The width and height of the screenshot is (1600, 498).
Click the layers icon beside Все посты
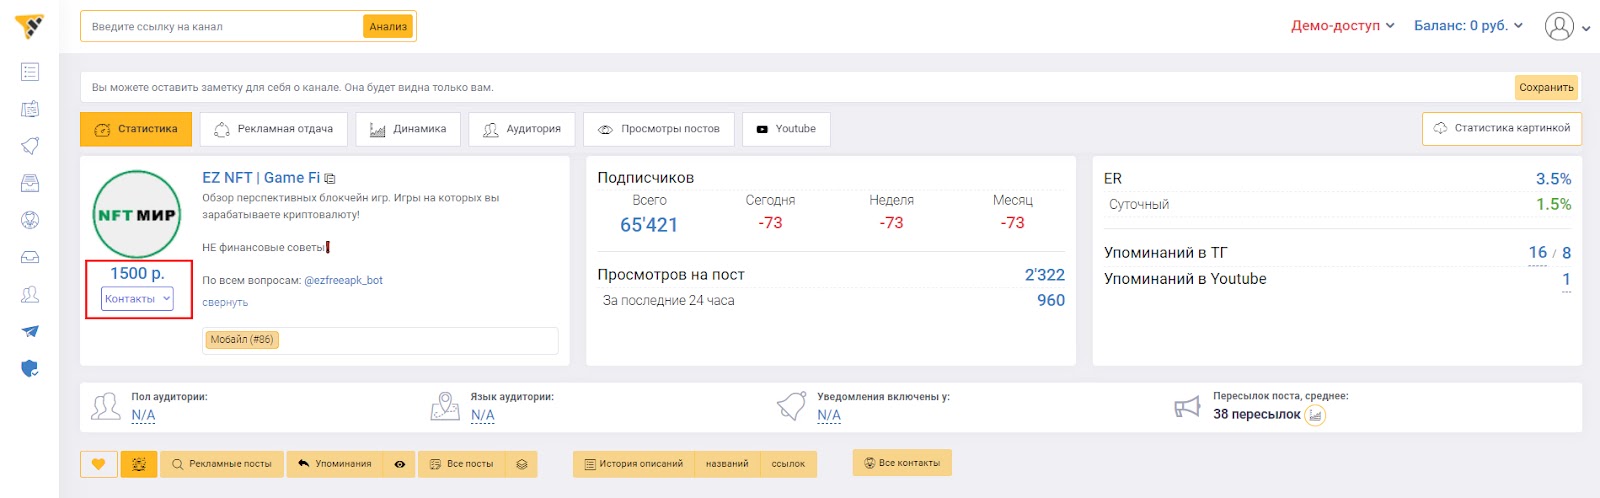coord(521,464)
